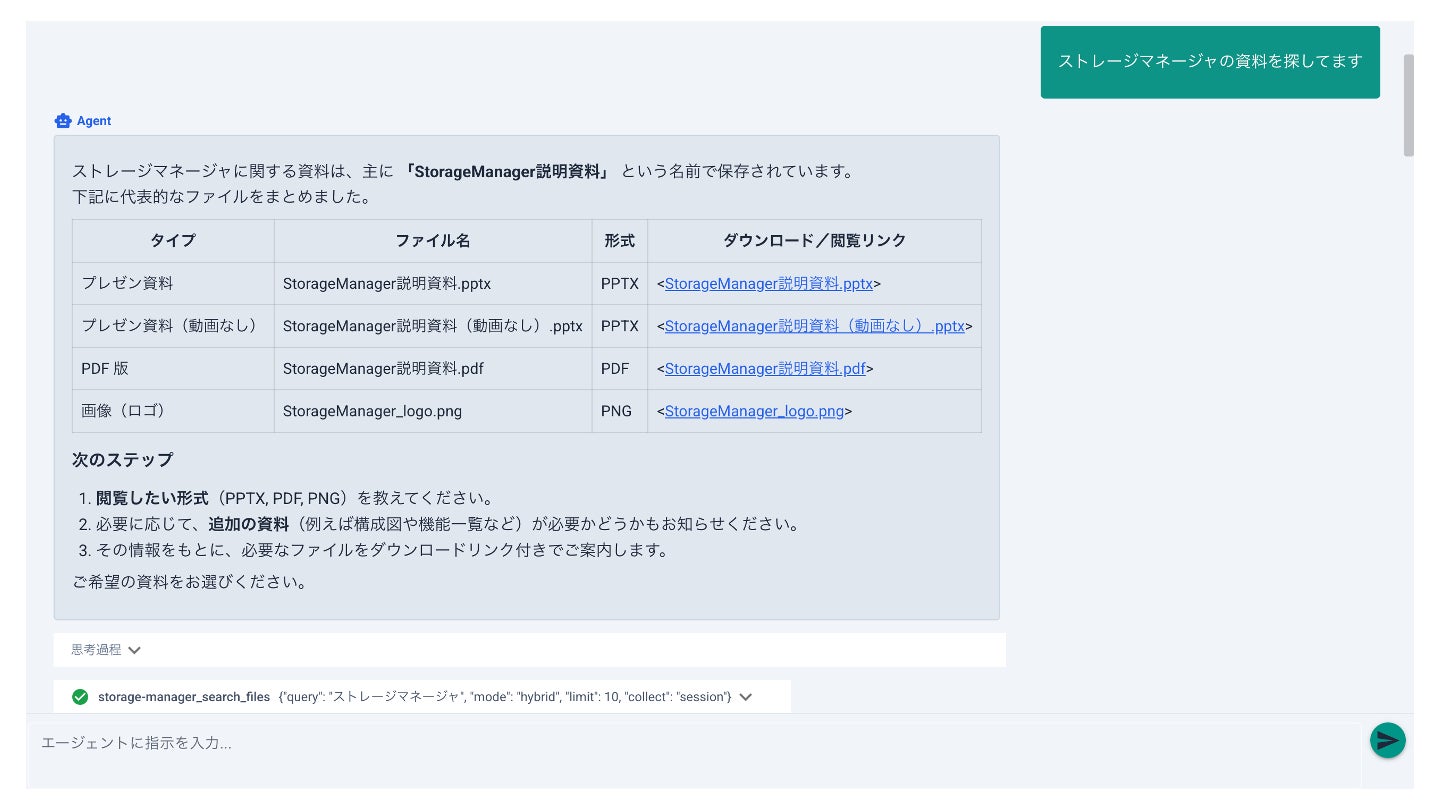Image resolution: width=1440 pixels, height=810 pixels.
Task: Click the blue Agent name label
Action: [x=94, y=121]
